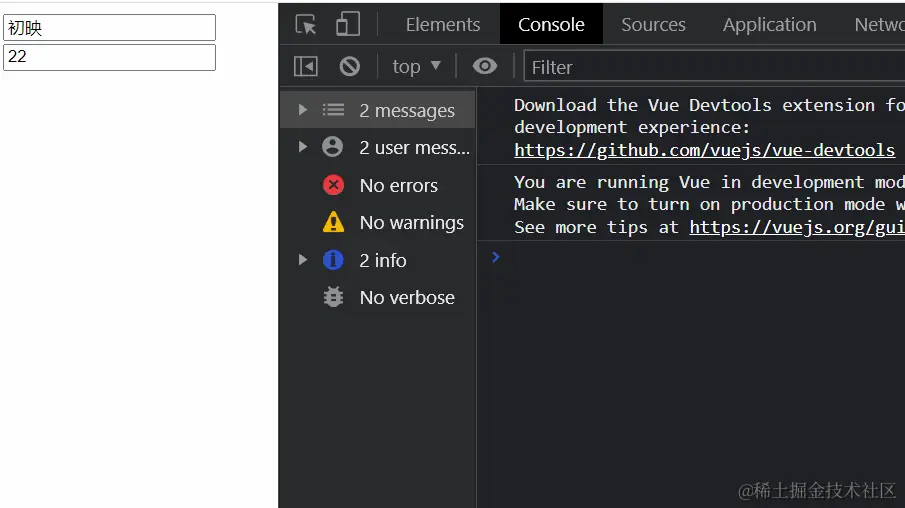The height and width of the screenshot is (508, 905).
Task: Open live expression with the eye icon
Action: click(x=484, y=66)
